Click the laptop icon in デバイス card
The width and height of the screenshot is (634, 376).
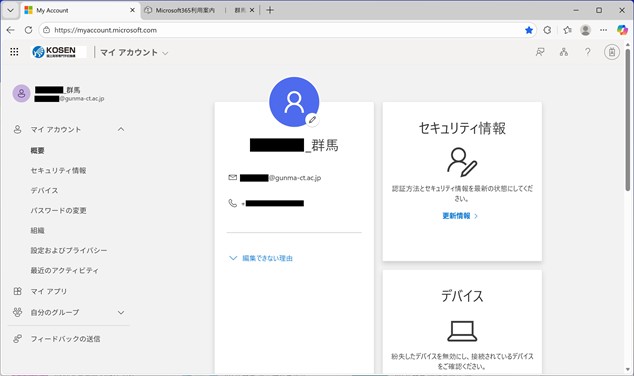click(462, 331)
